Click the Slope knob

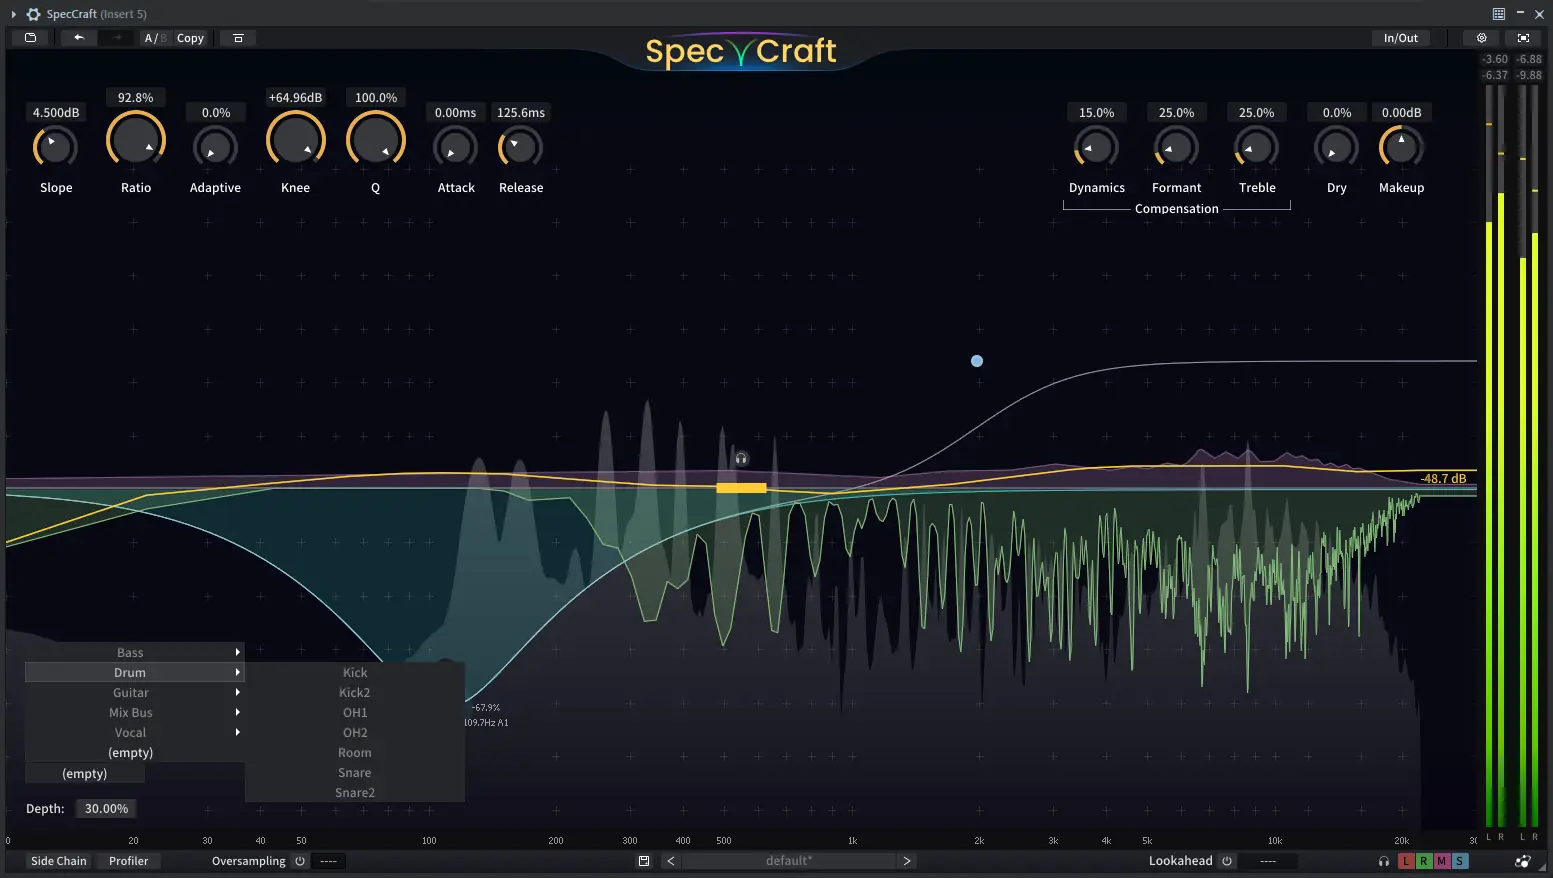tap(55, 148)
